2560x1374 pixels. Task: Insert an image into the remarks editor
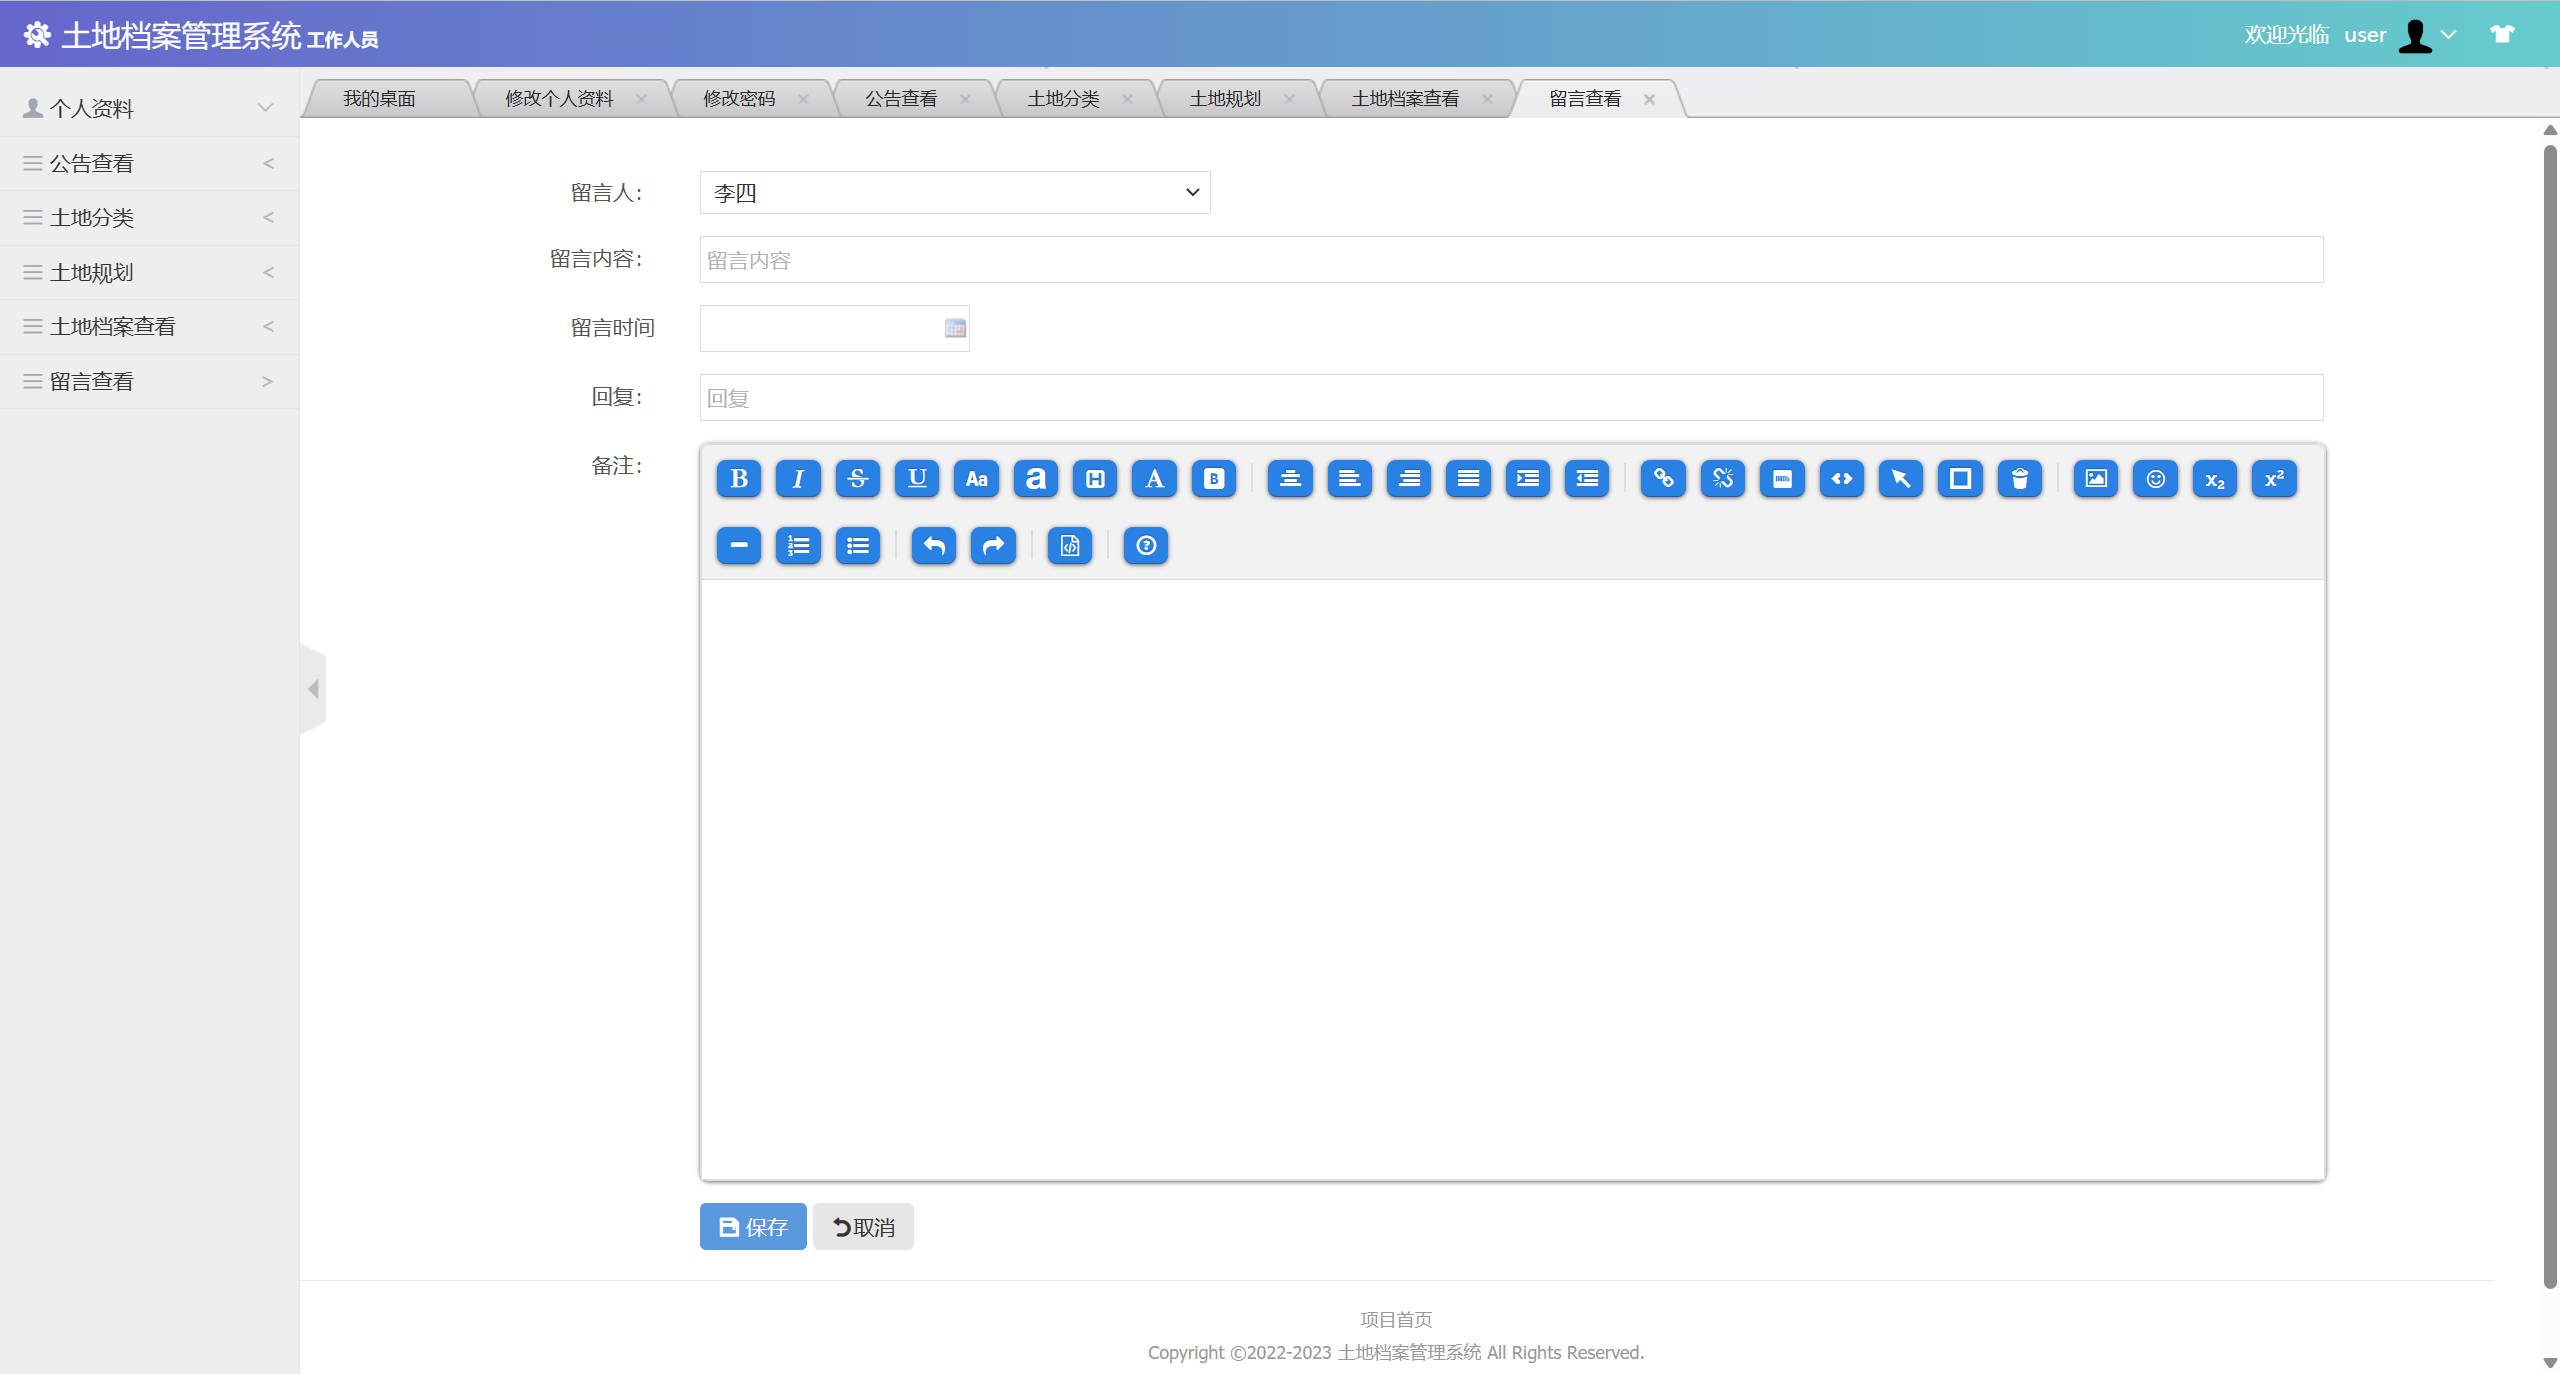(2095, 479)
